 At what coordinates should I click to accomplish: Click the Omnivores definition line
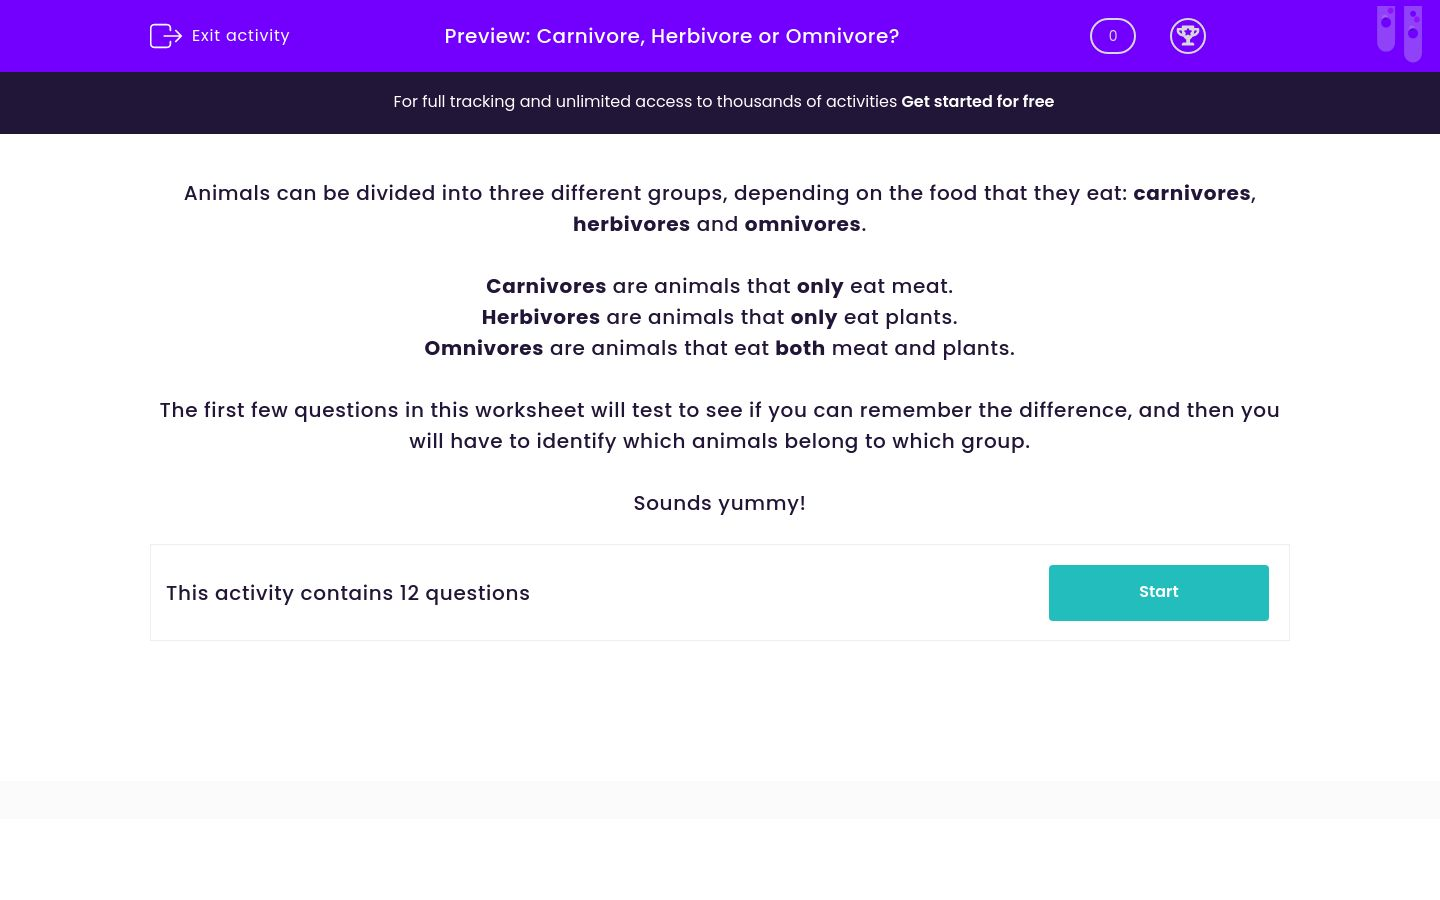pos(719,348)
